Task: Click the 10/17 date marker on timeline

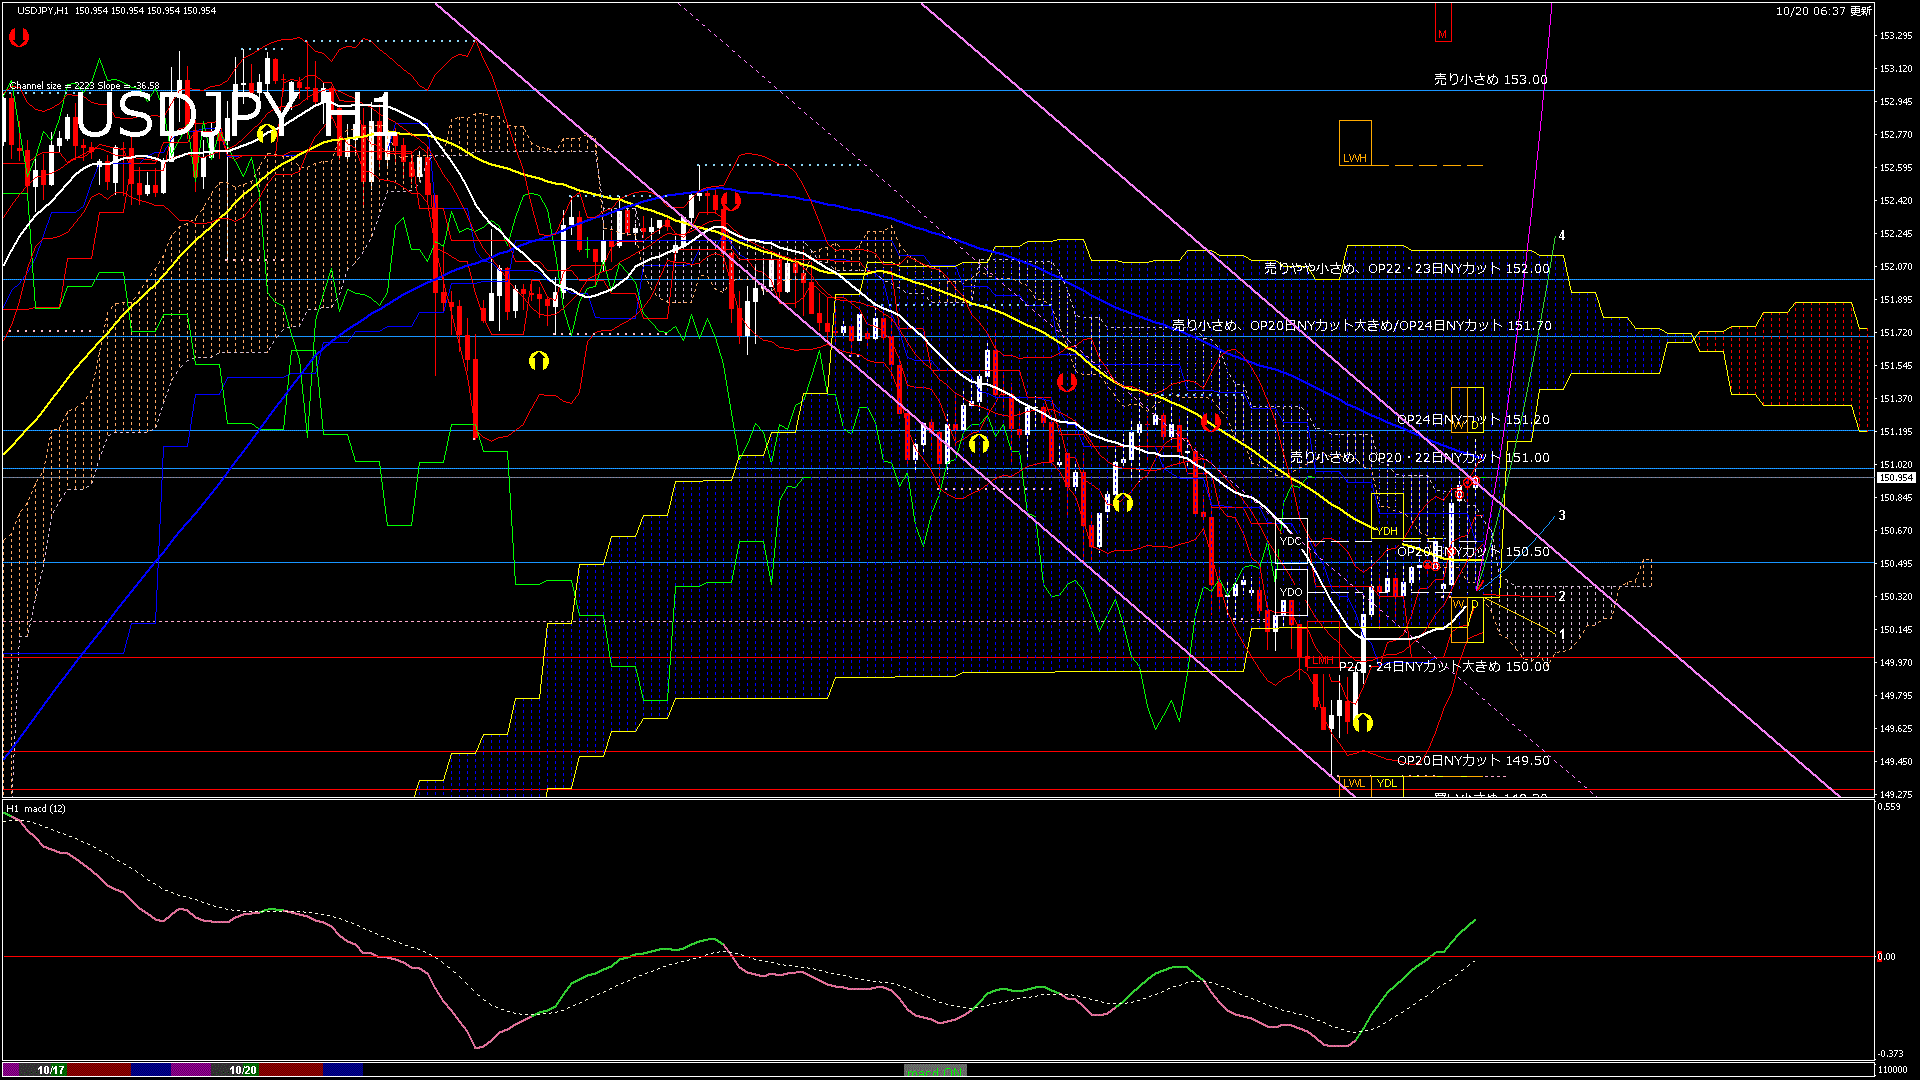Action: click(x=51, y=1070)
